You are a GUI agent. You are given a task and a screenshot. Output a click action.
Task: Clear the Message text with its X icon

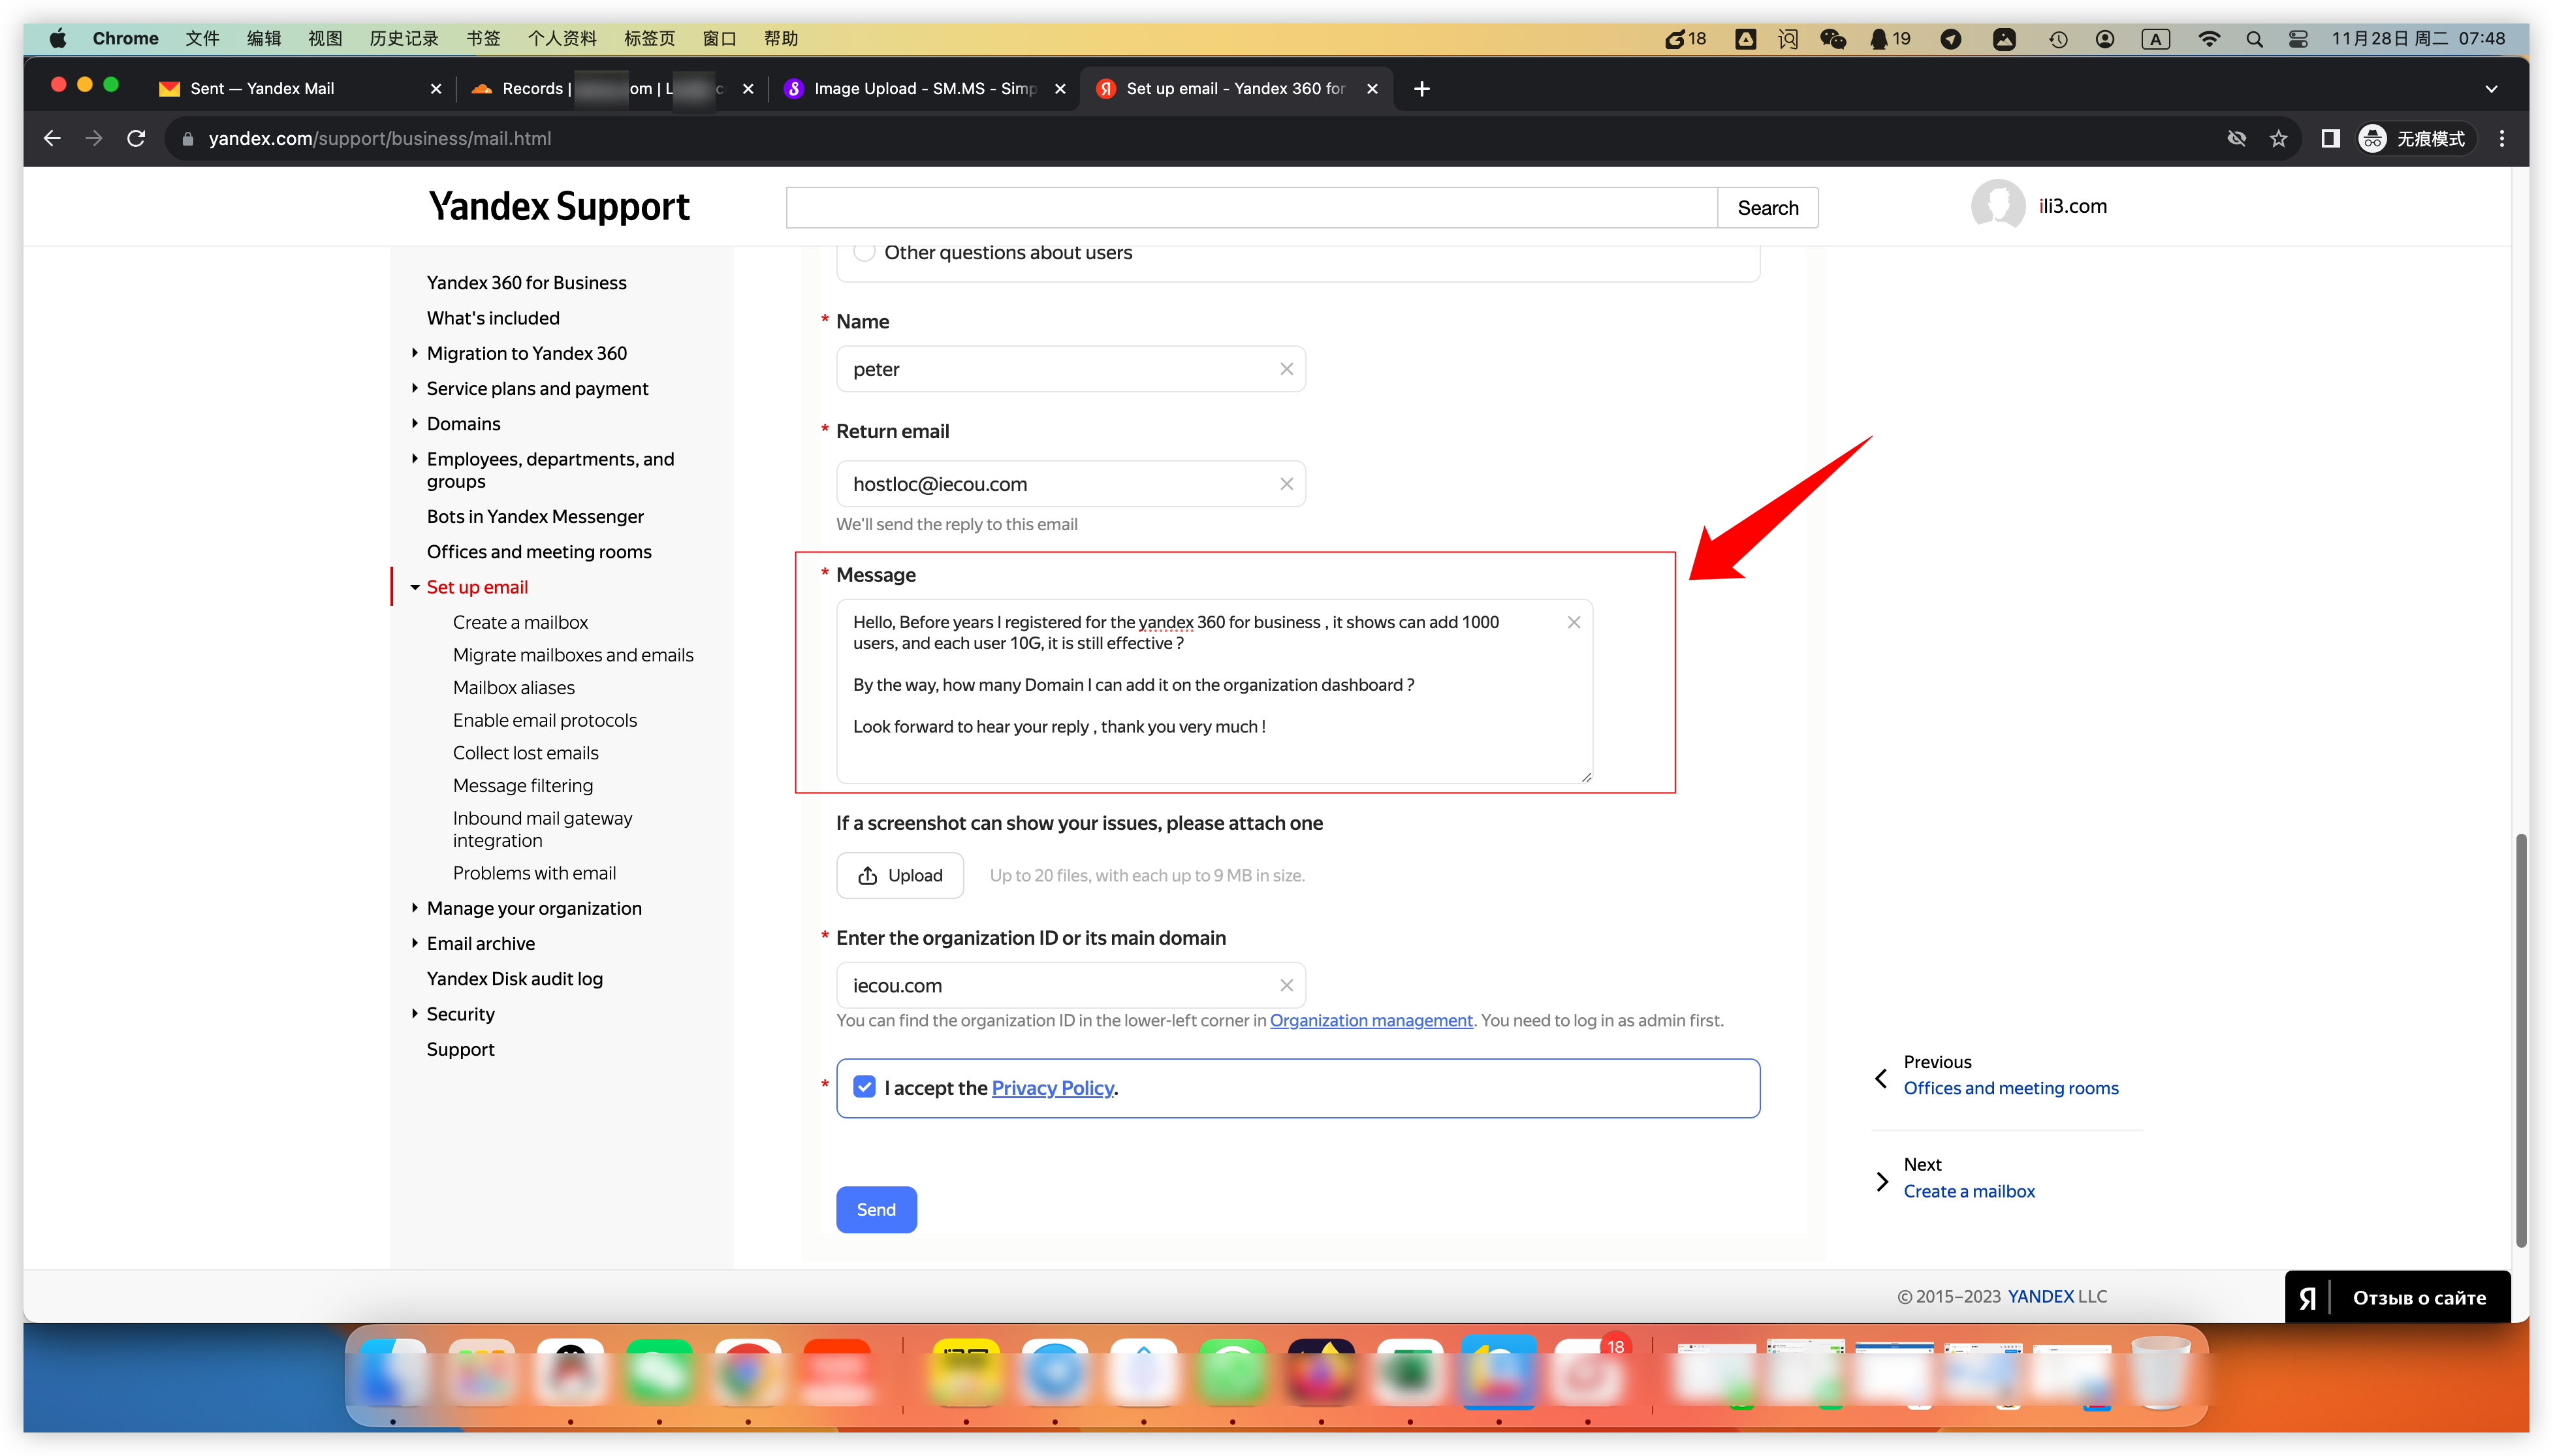coord(1573,622)
